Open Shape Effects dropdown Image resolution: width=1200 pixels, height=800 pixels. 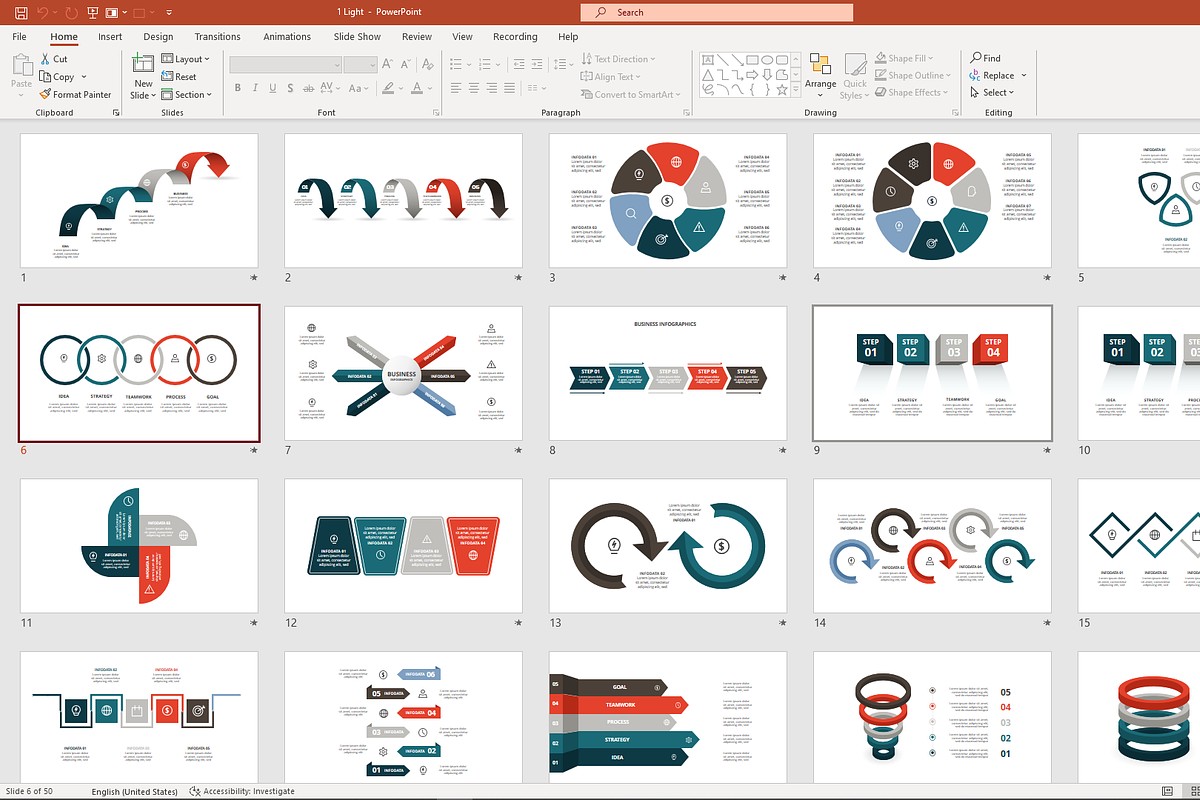point(911,93)
